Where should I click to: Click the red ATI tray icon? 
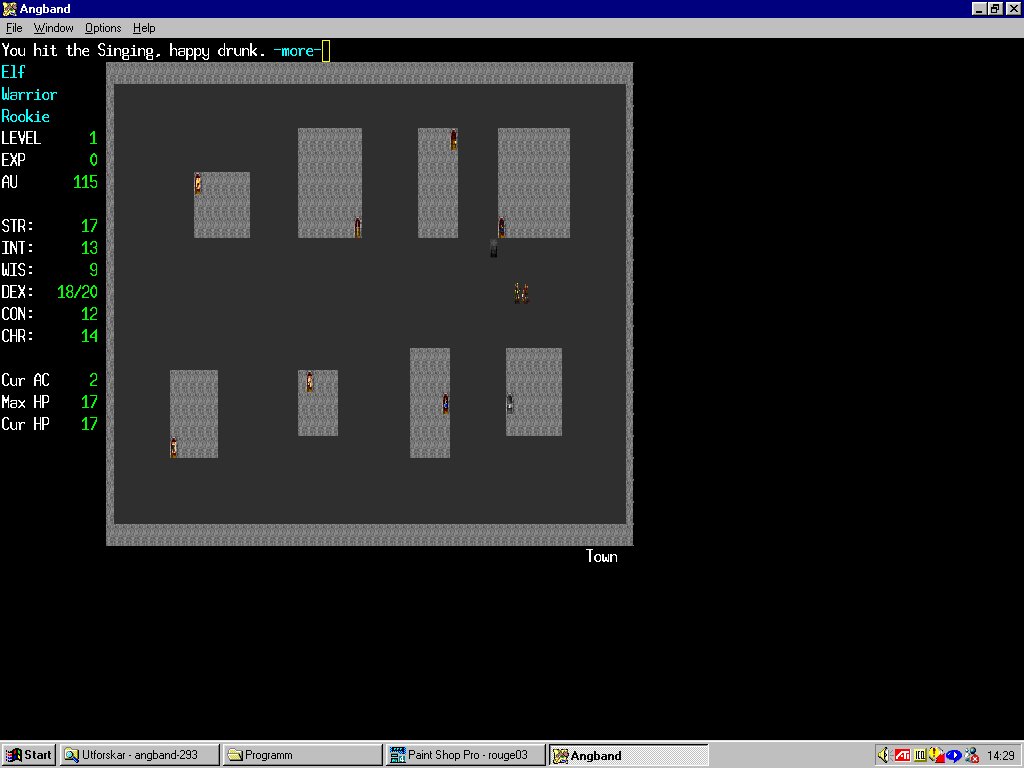tap(903, 756)
